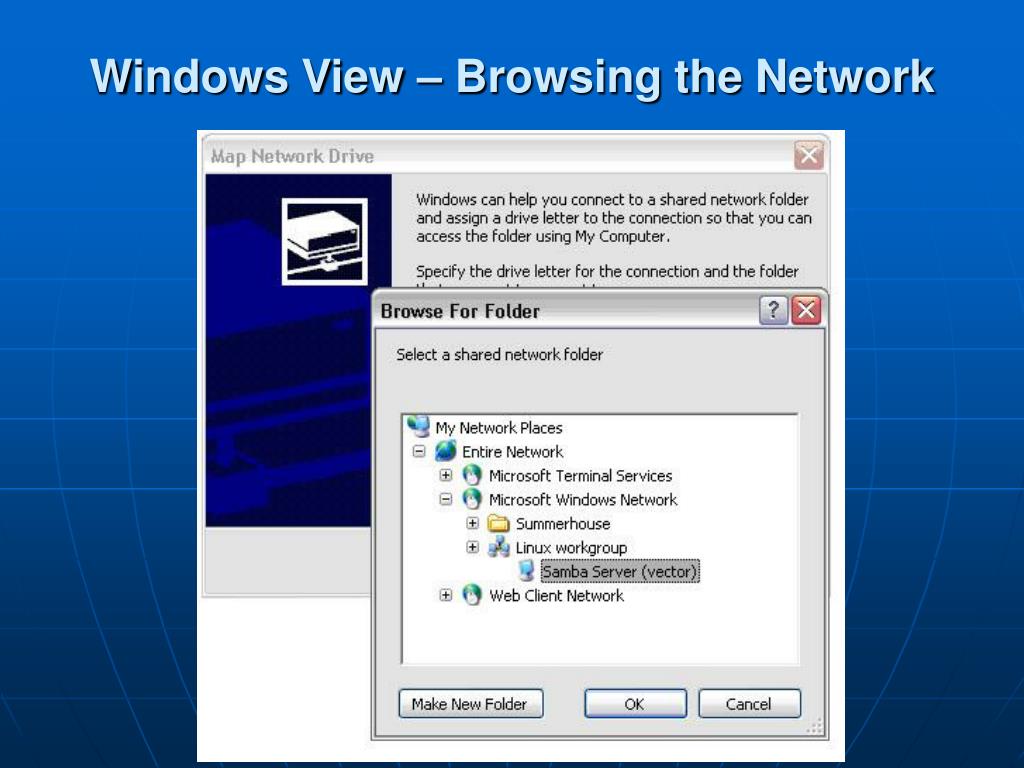Click the Summerhouse folder icon
This screenshot has width=1024, height=768.
[499, 523]
